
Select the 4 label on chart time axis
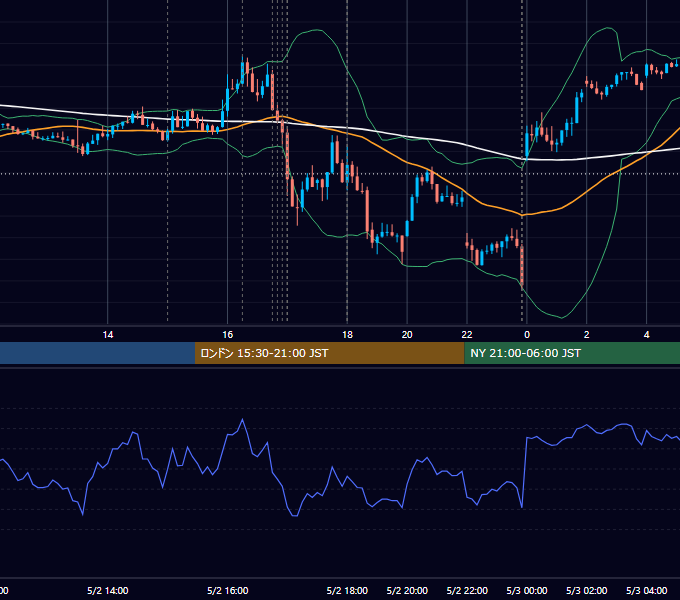pos(647,335)
